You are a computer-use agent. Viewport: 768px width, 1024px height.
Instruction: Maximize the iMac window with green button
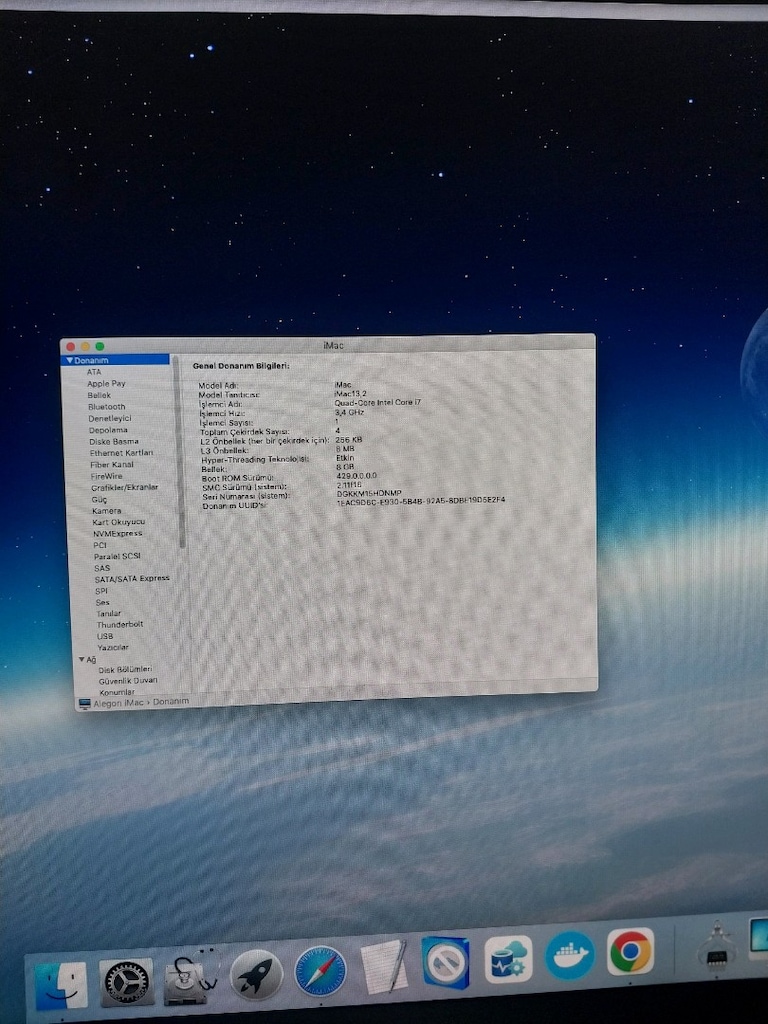[99, 347]
